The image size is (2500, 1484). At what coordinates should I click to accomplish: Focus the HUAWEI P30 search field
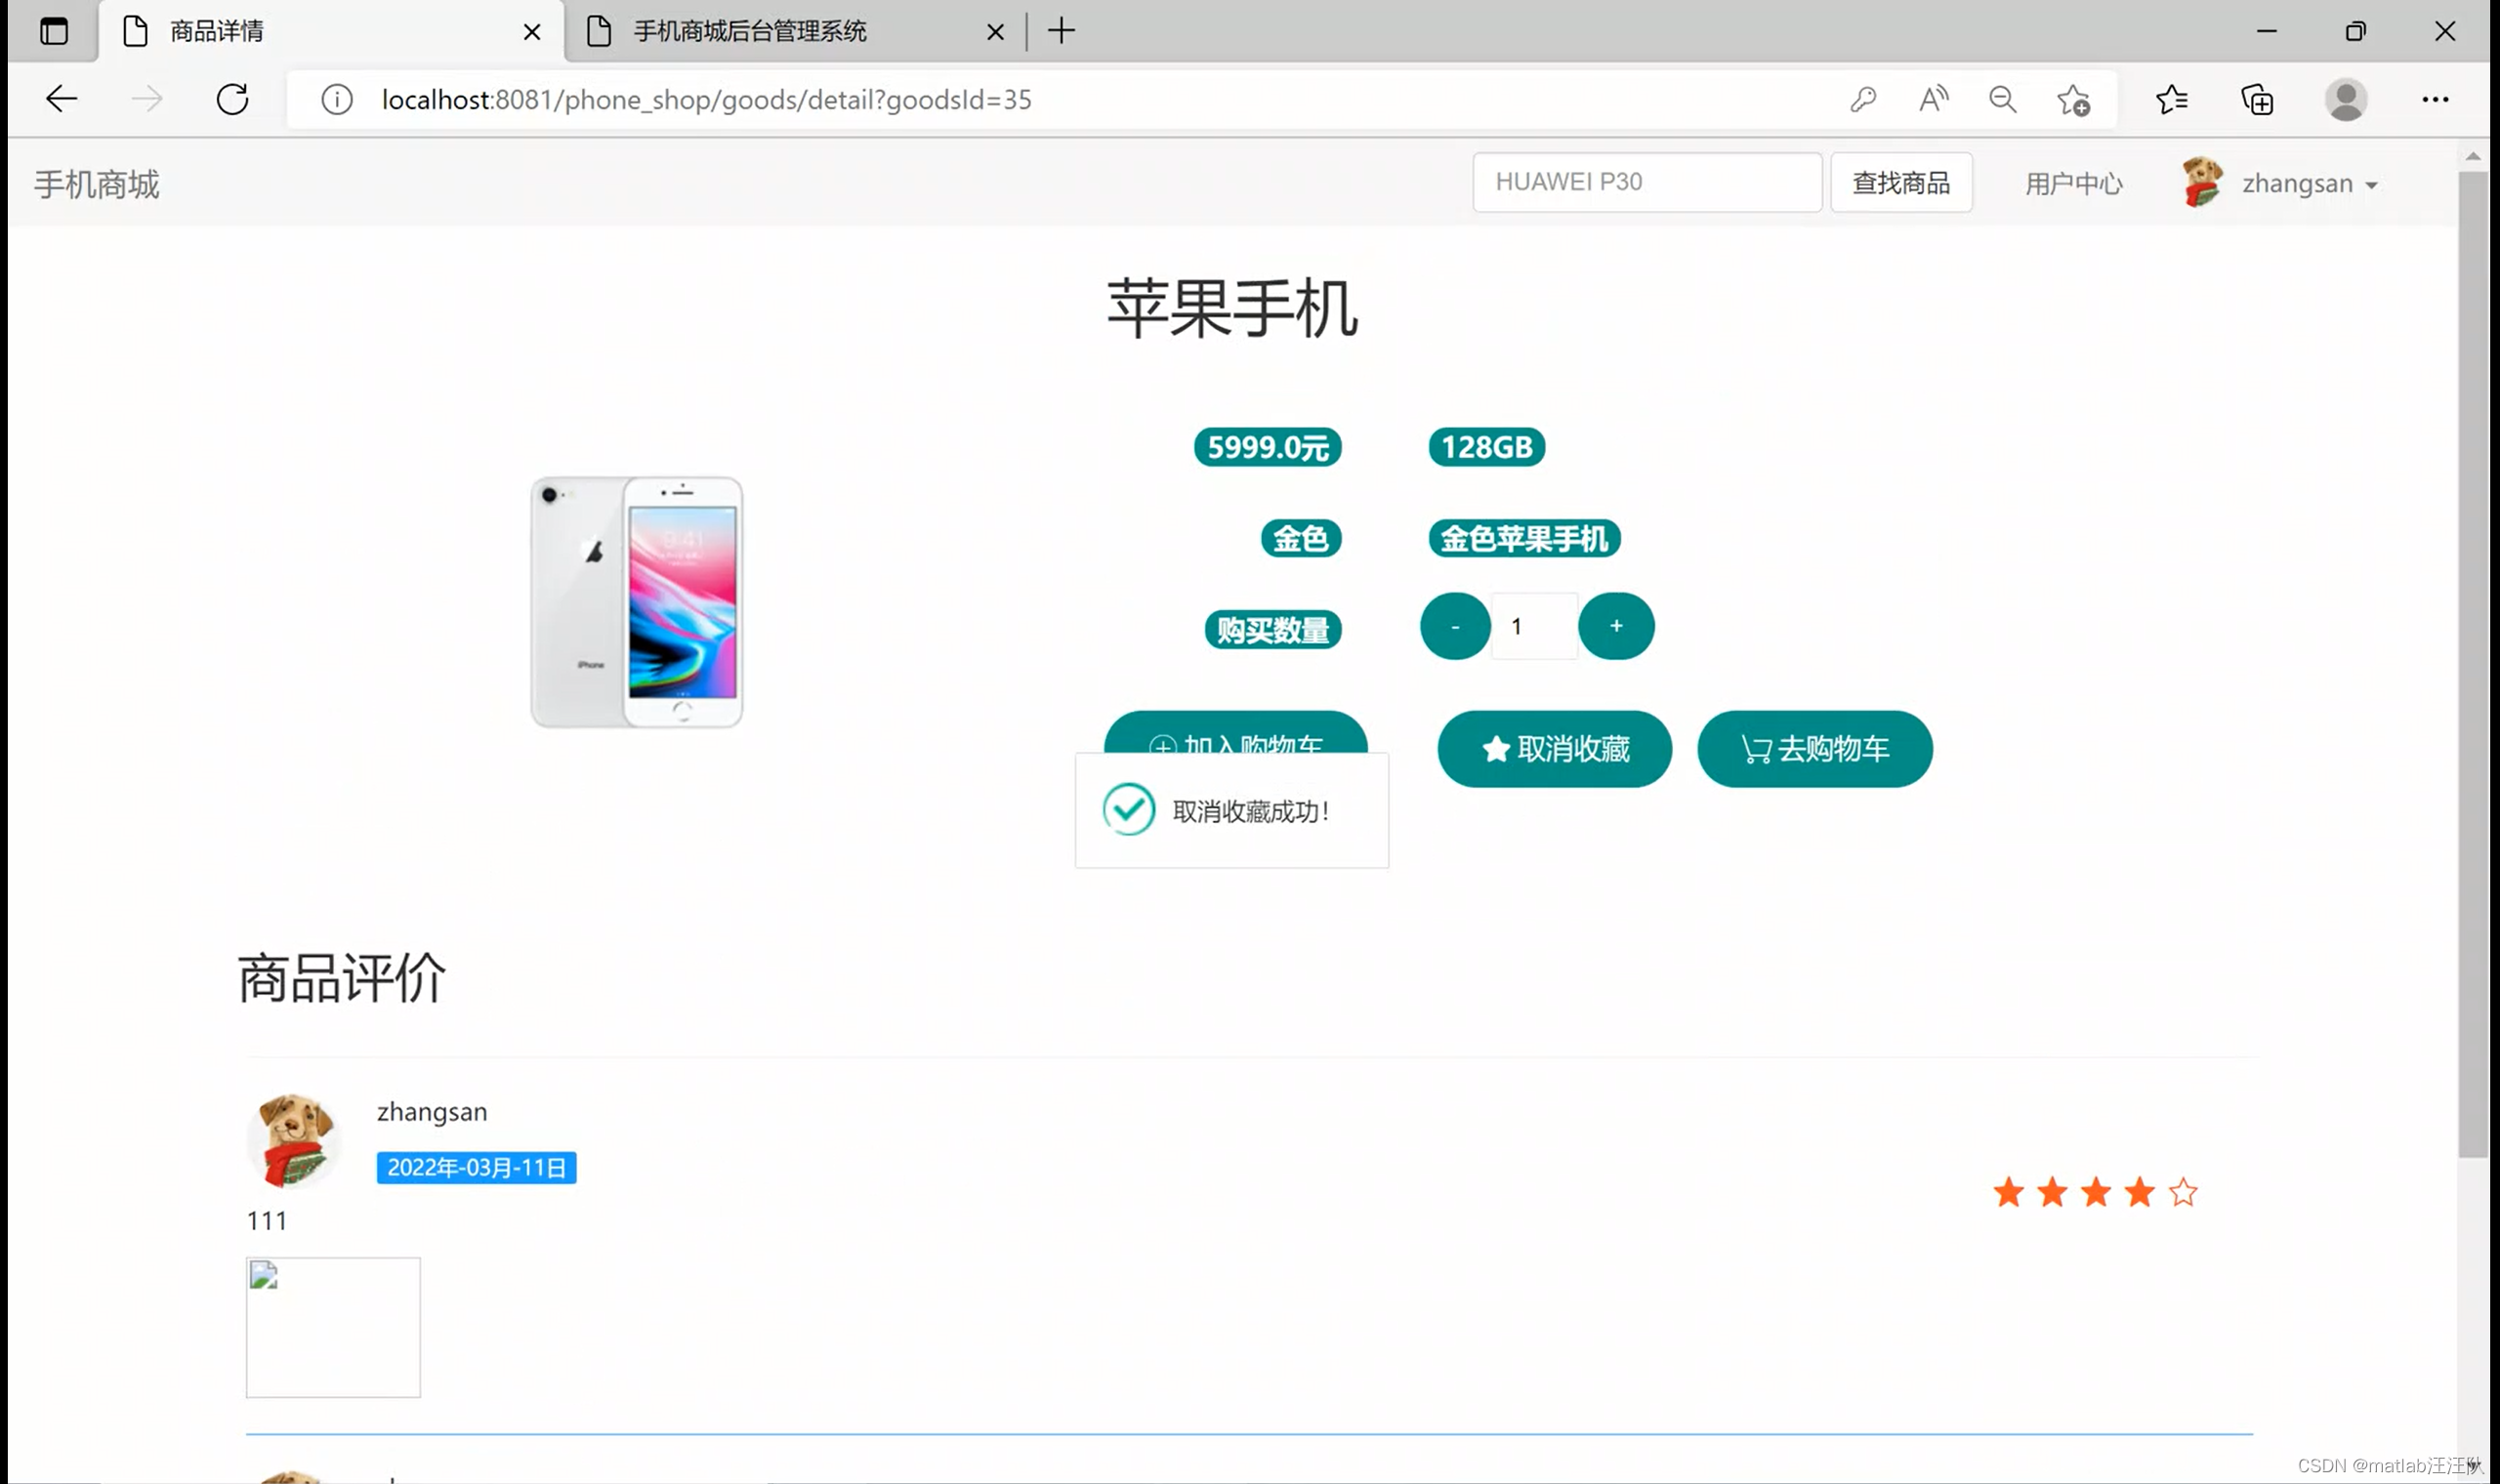1646,182
